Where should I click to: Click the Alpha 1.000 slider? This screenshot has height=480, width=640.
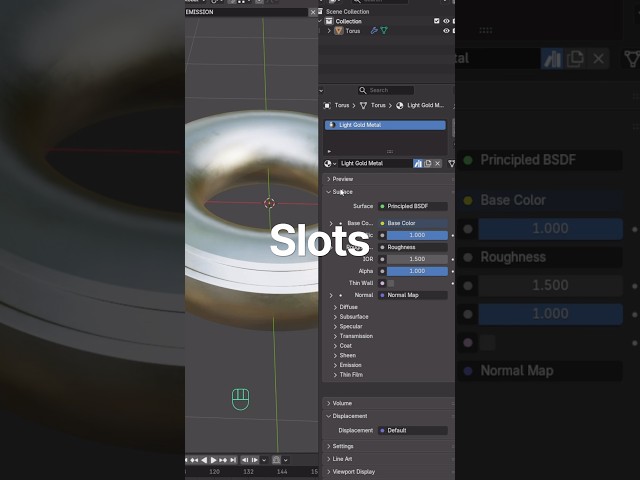[x=417, y=271]
